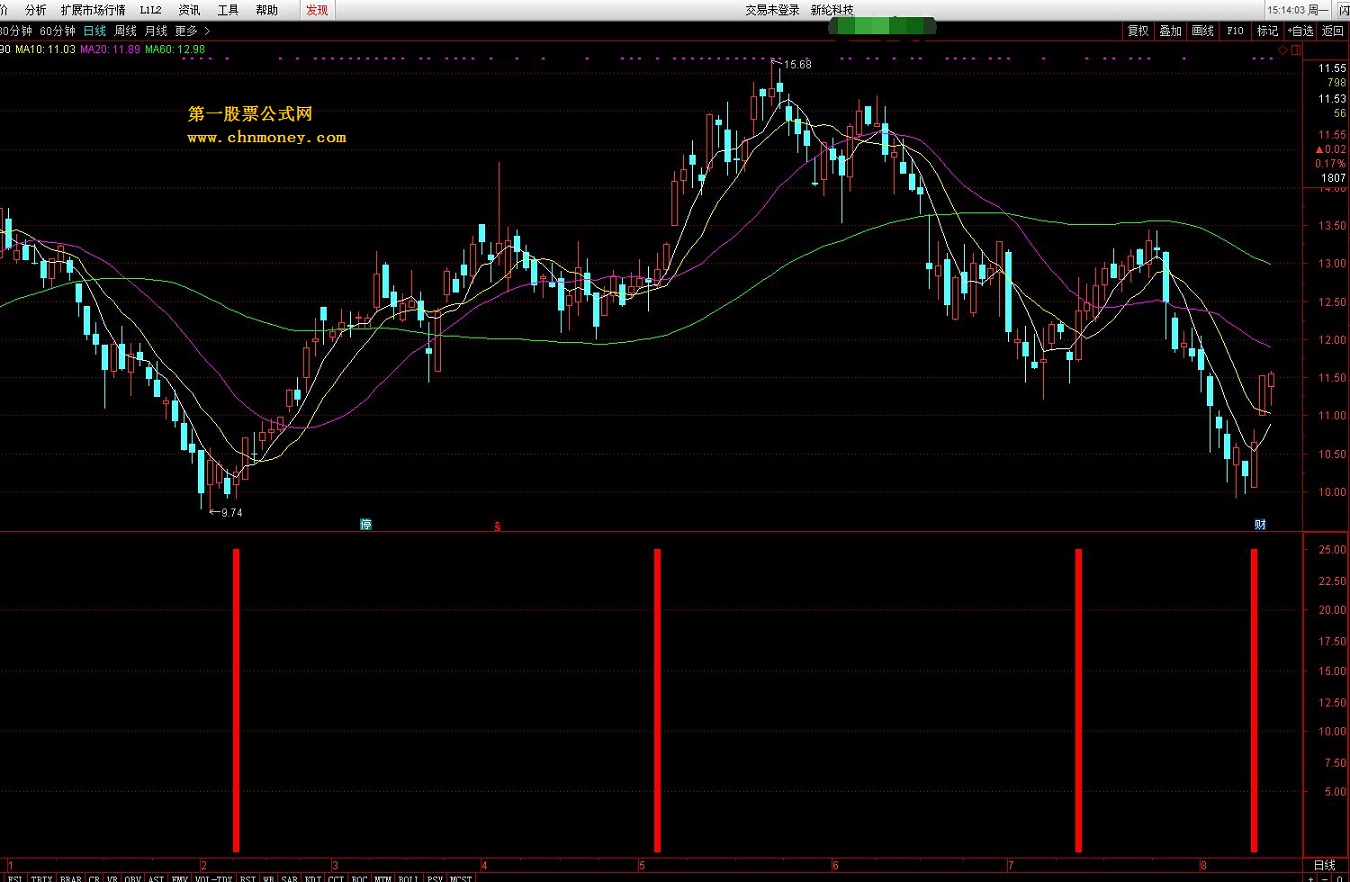Select the KDJ indicator tab
The width and height of the screenshot is (1350, 882).
coord(312,877)
